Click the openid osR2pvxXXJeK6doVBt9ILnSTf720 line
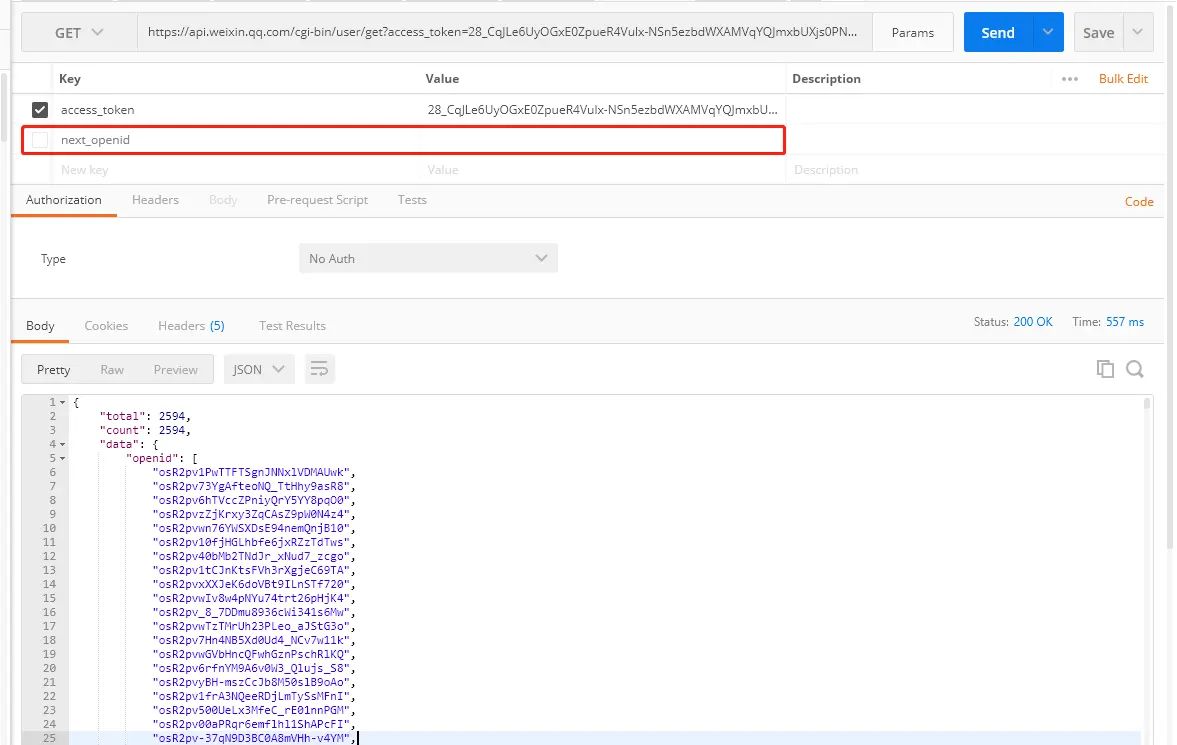The width and height of the screenshot is (1177, 745). [254, 584]
